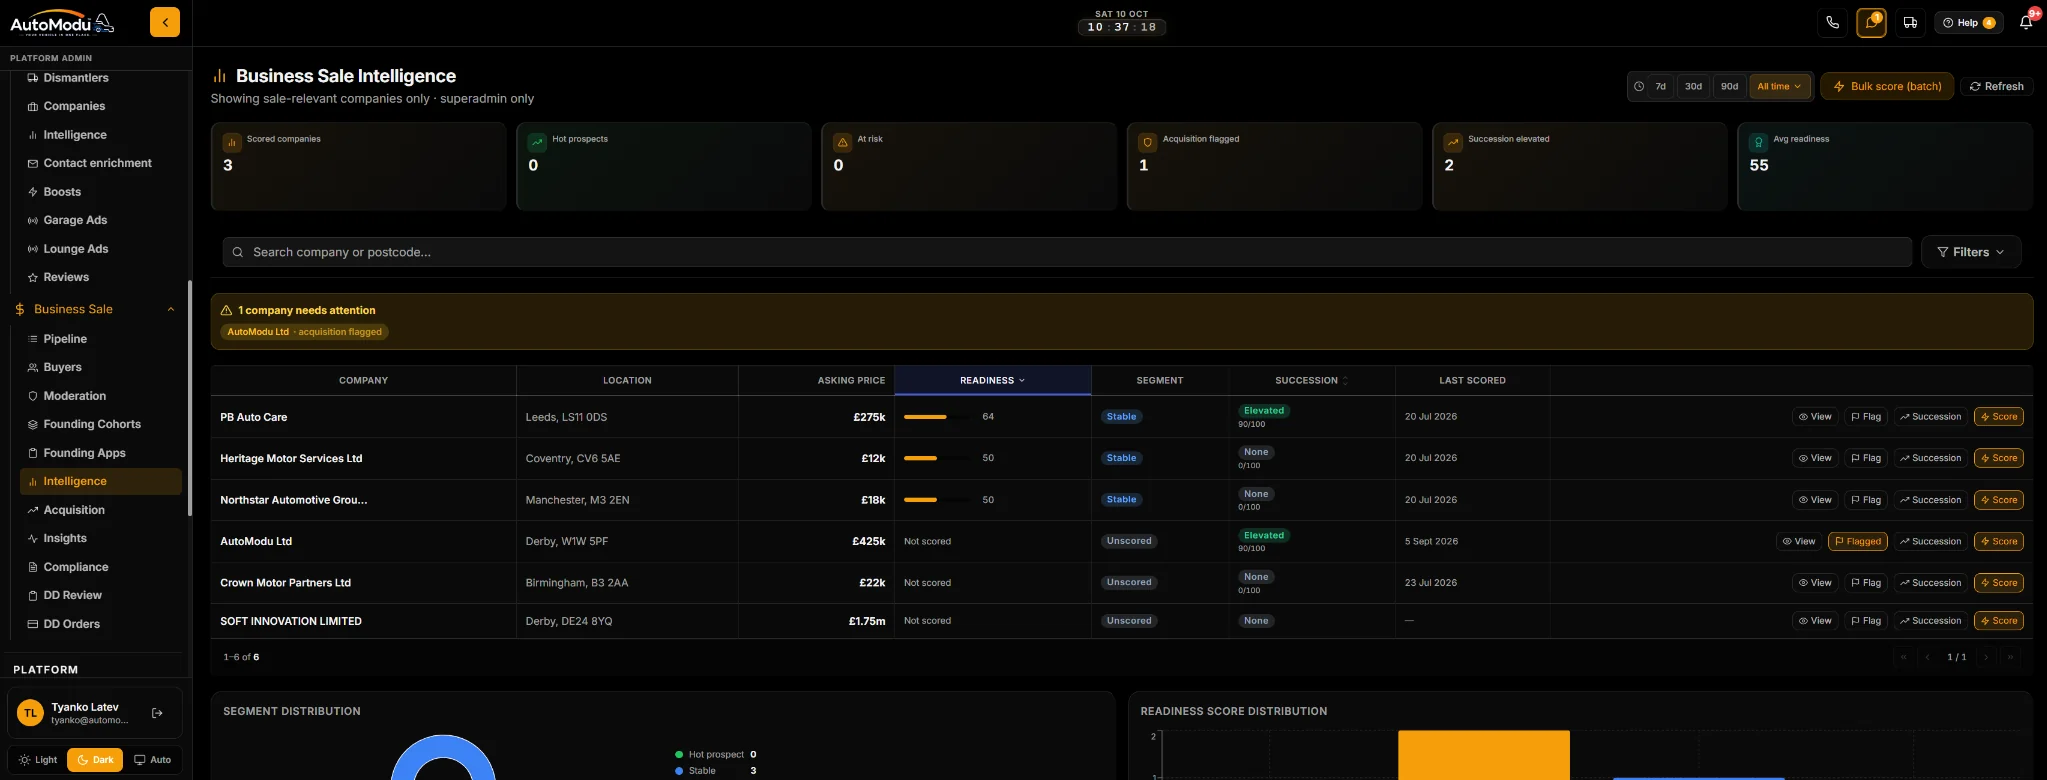
Task: Click the Scored companies card icon
Action: coord(232,143)
